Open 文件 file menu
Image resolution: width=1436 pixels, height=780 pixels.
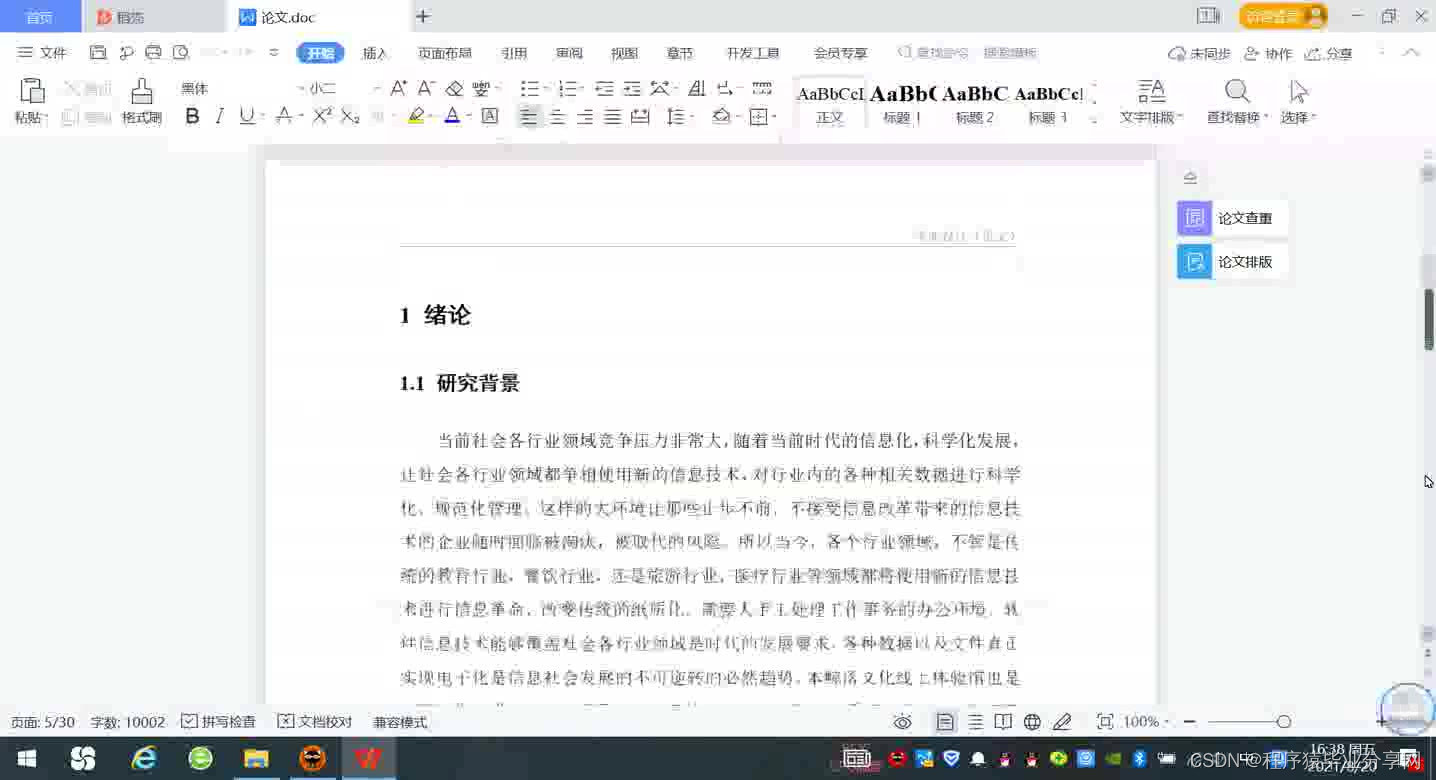(x=42, y=53)
